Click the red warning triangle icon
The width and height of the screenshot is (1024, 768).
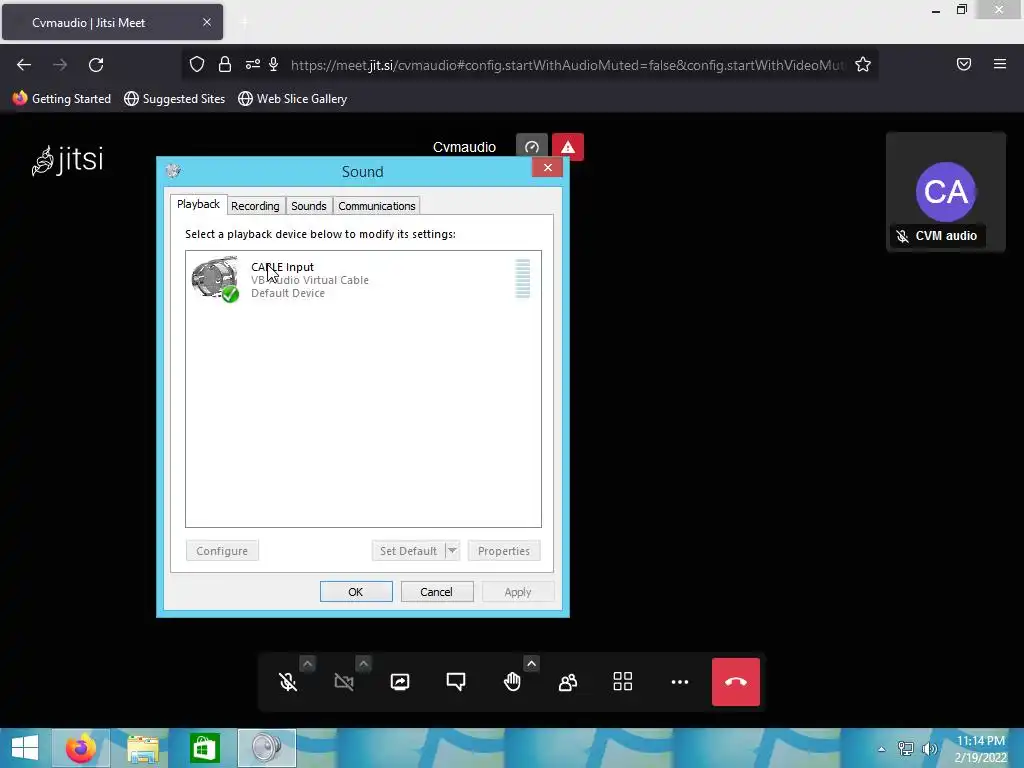coord(568,147)
